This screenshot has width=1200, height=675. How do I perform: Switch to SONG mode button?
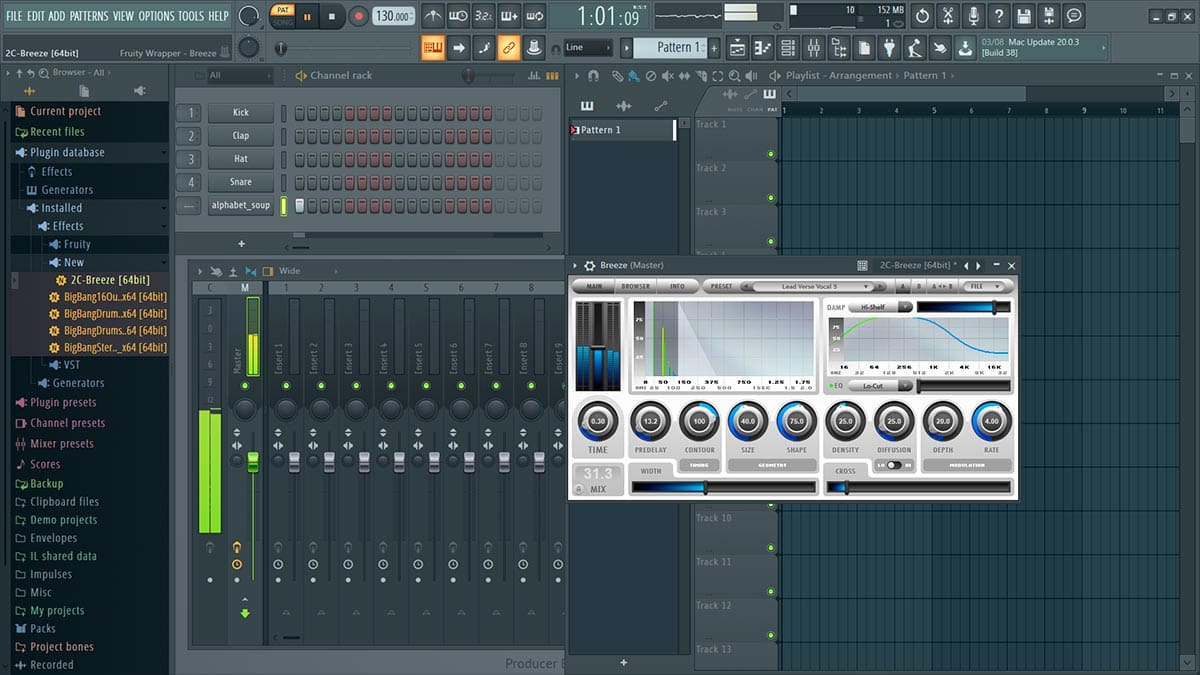coord(282,21)
